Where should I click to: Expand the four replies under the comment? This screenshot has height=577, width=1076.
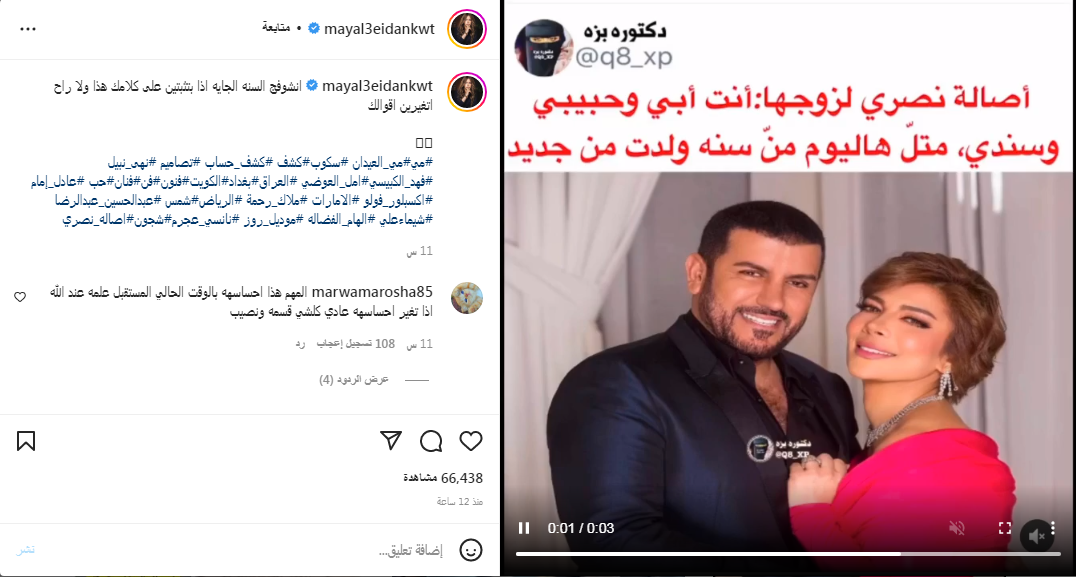coord(354,379)
